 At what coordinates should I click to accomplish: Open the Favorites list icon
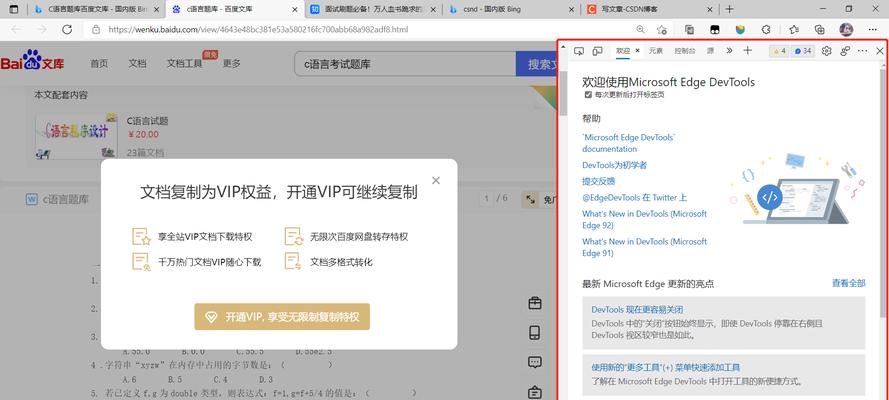click(x=794, y=29)
